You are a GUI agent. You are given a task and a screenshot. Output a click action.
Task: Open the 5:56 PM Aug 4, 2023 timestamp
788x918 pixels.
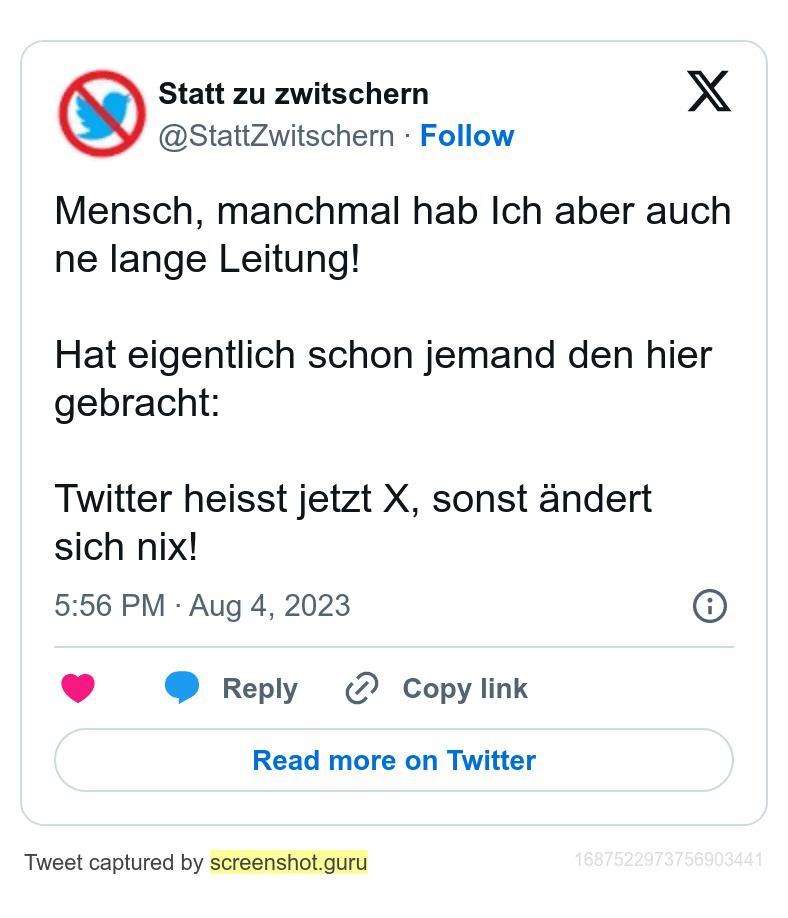pyautogui.click(x=202, y=606)
